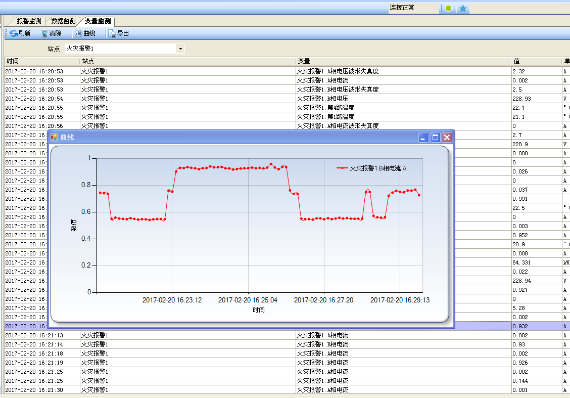Click the 刷新 refresh button label

point(24,33)
